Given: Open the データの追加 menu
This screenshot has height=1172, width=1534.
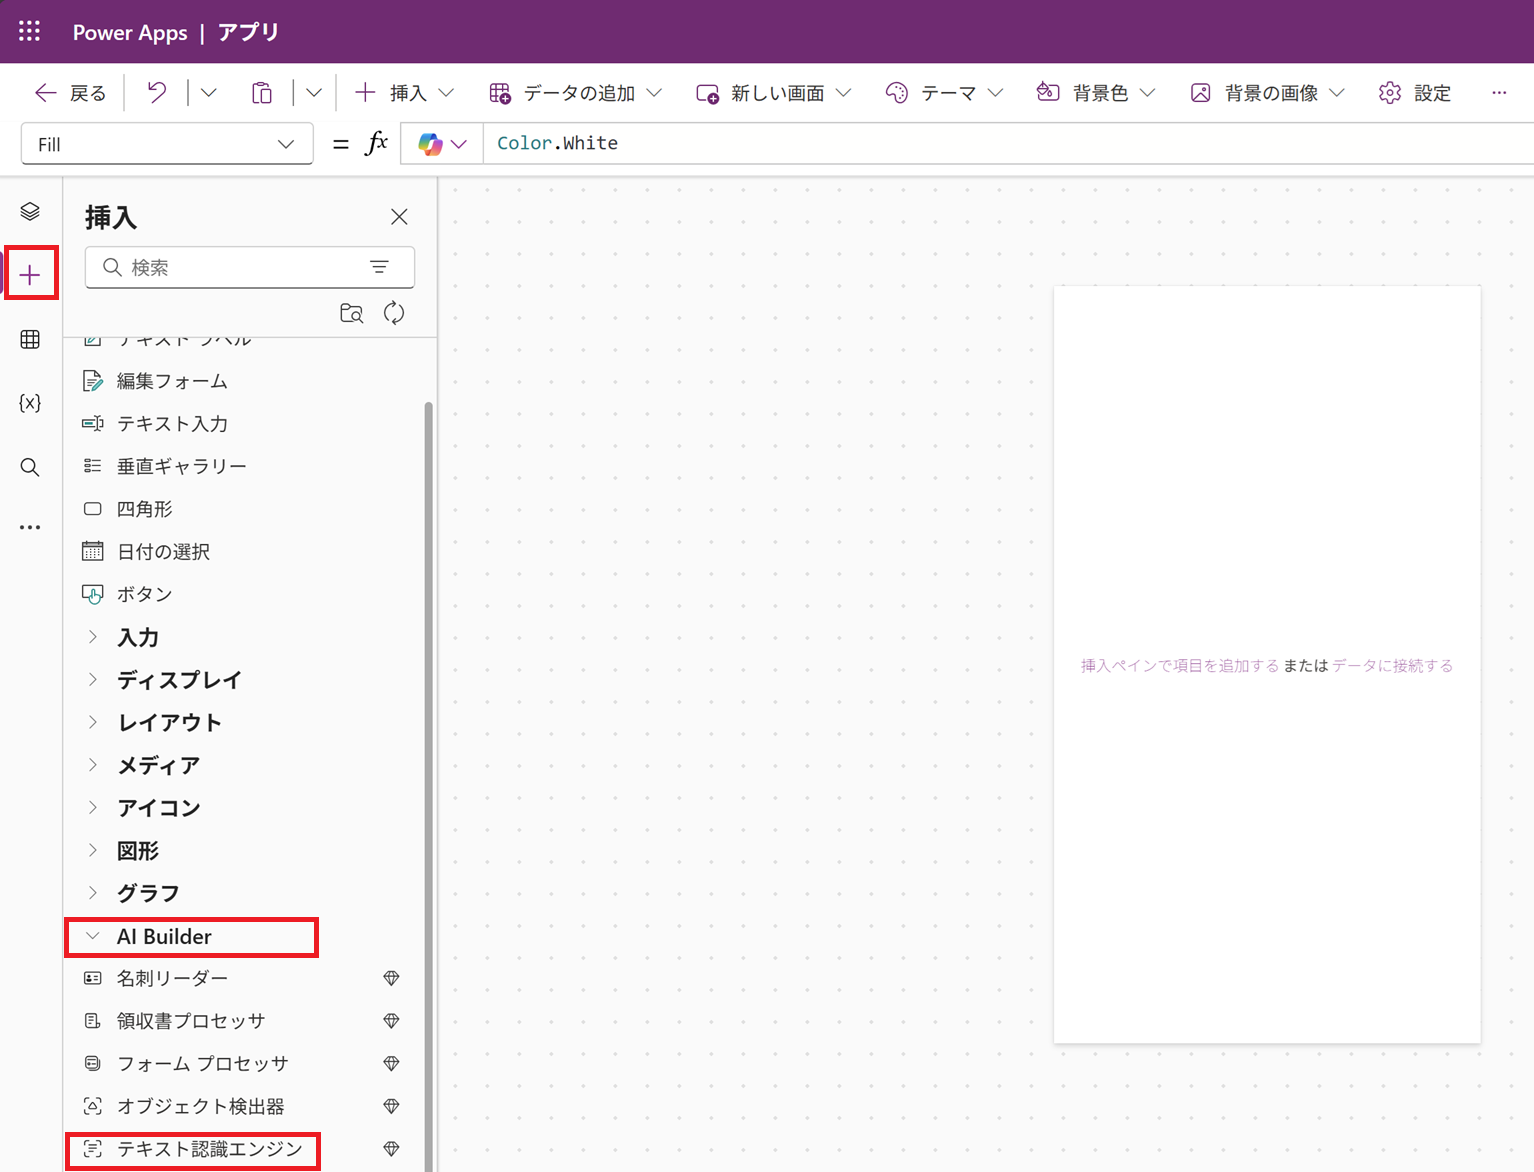Looking at the screenshot, I should pos(575,93).
